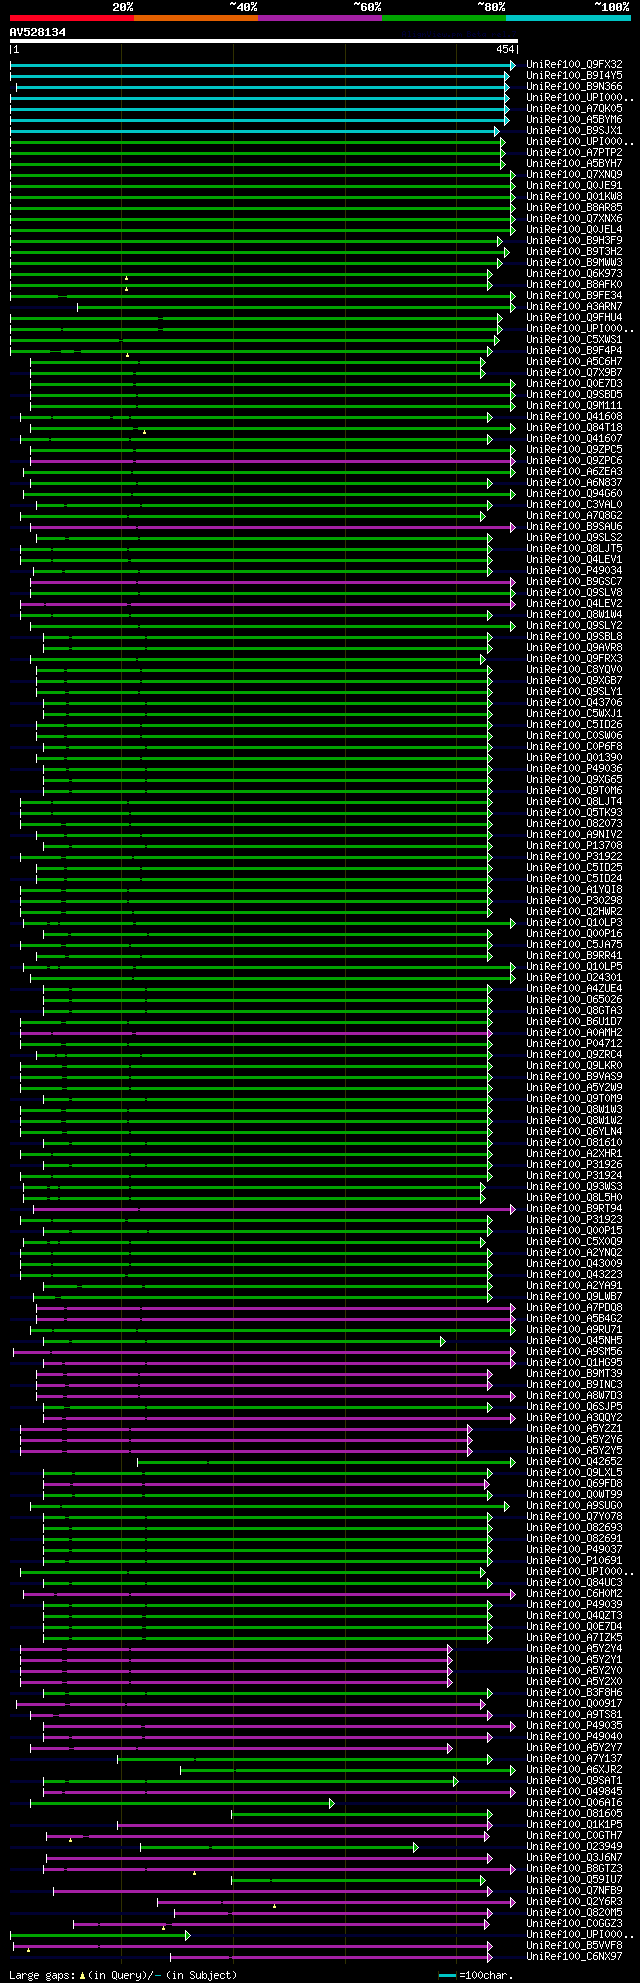Click the hit label UniRef100_B9INC3
Screen dimensions: 640x1983
coord(574,1384)
